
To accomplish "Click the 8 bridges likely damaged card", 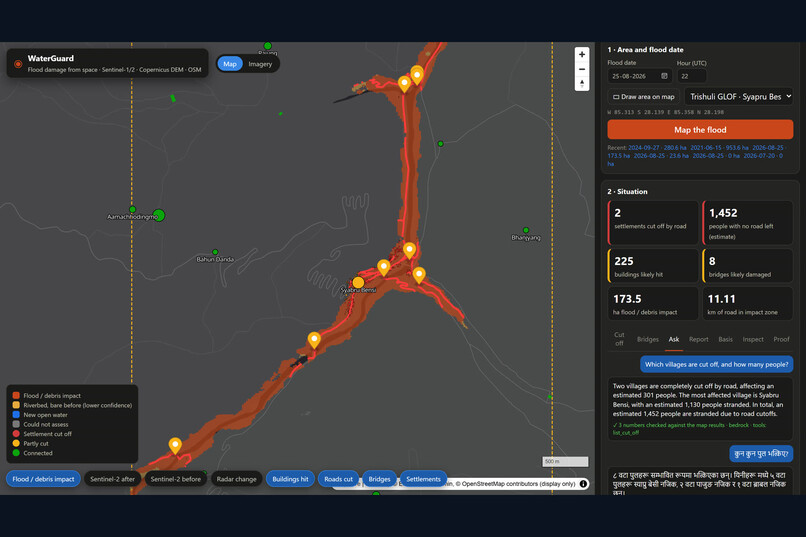I will [747, 266].
